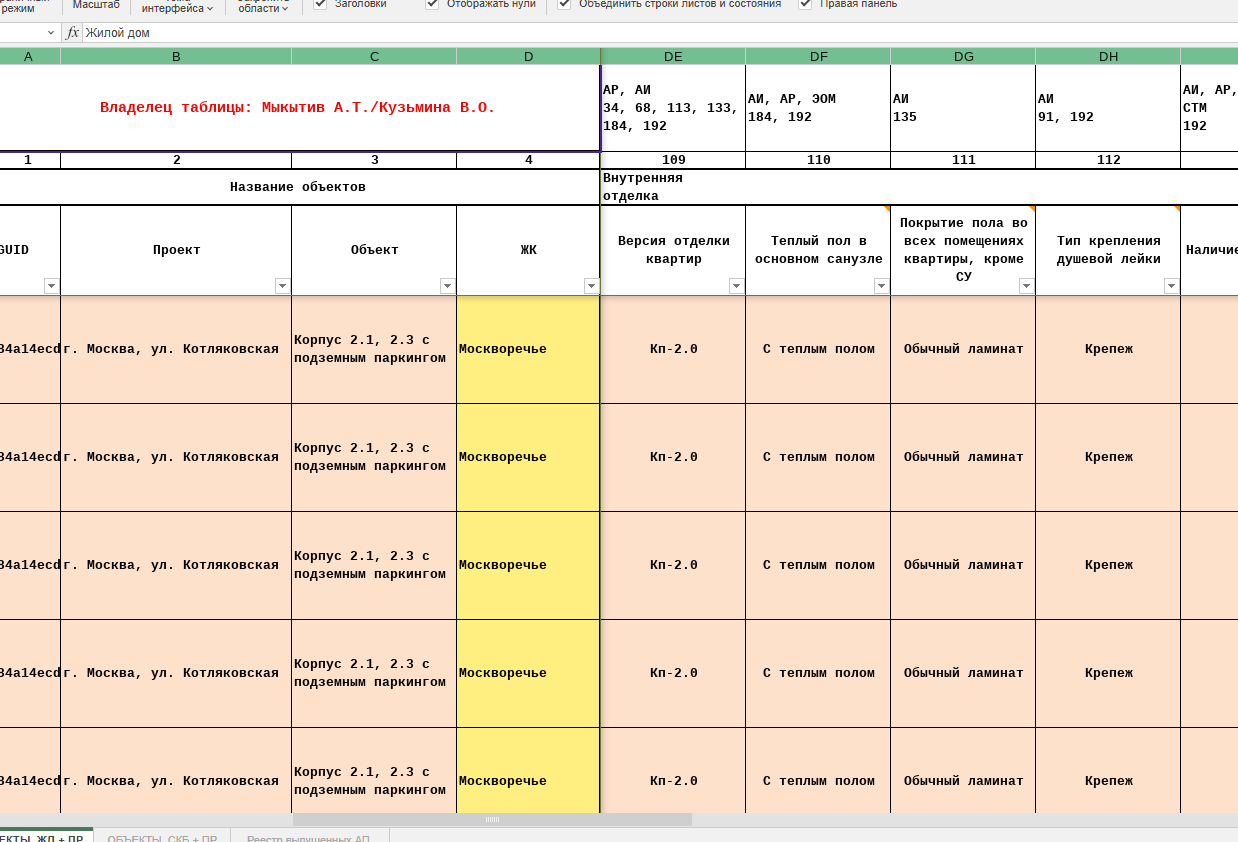Screen dimensions: 1238x842
Task: Select column header DG
Action: click(x=963, y=56)
